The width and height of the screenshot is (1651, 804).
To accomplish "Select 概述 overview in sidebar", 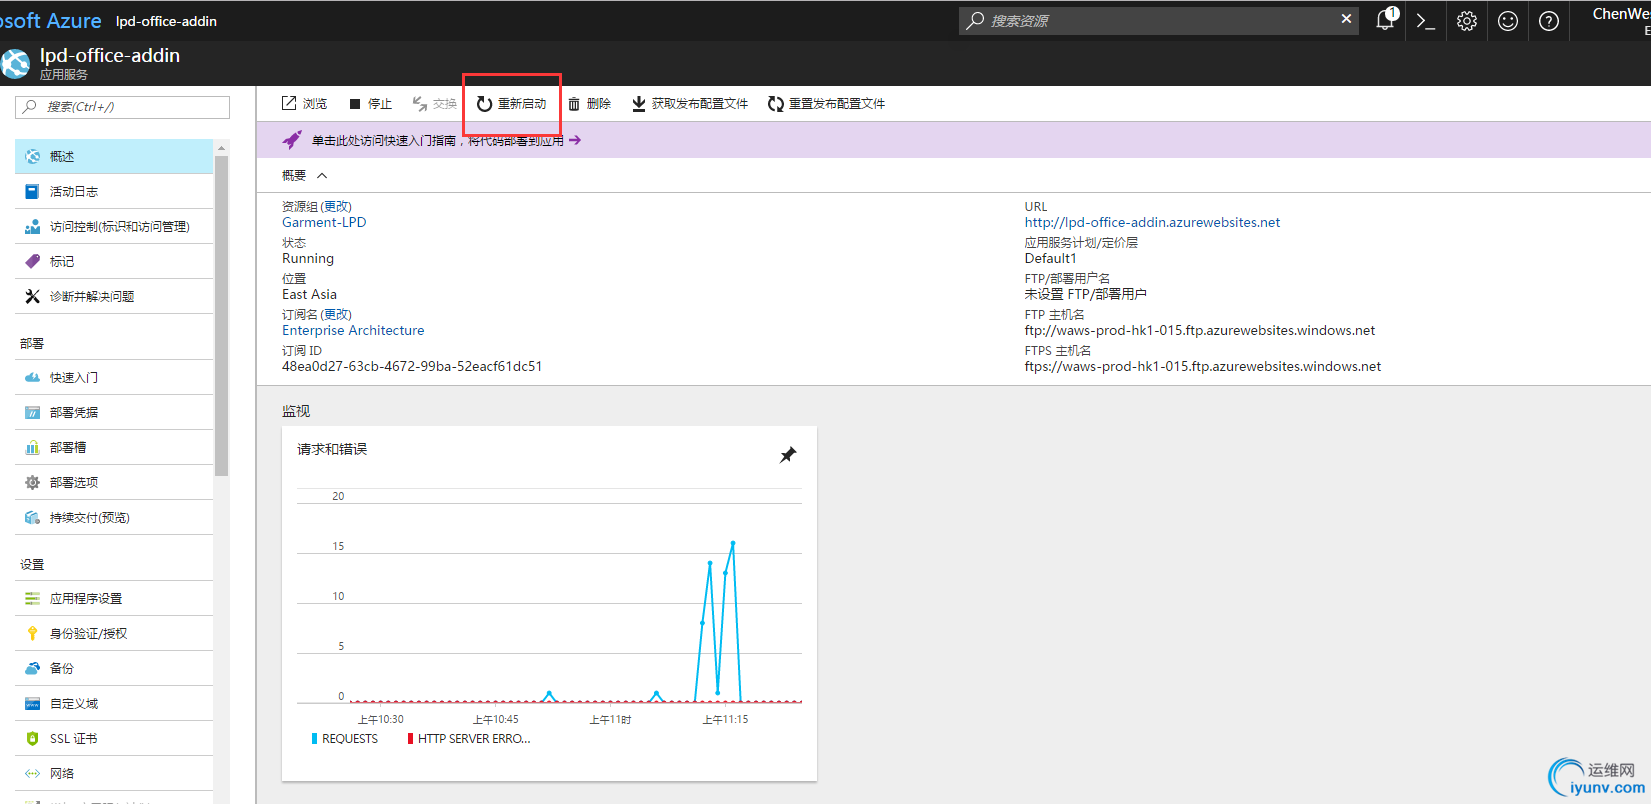I will tap(114, 157).
